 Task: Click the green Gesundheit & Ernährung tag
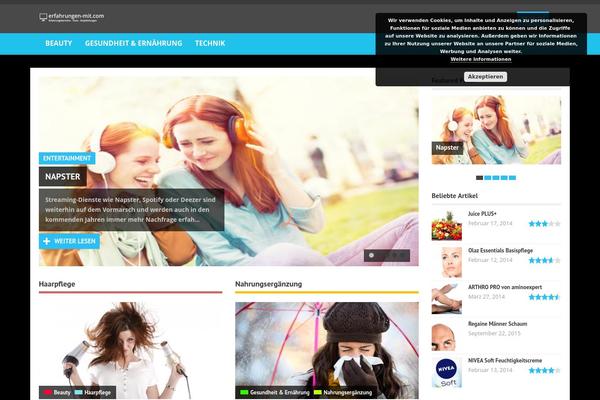275,393
